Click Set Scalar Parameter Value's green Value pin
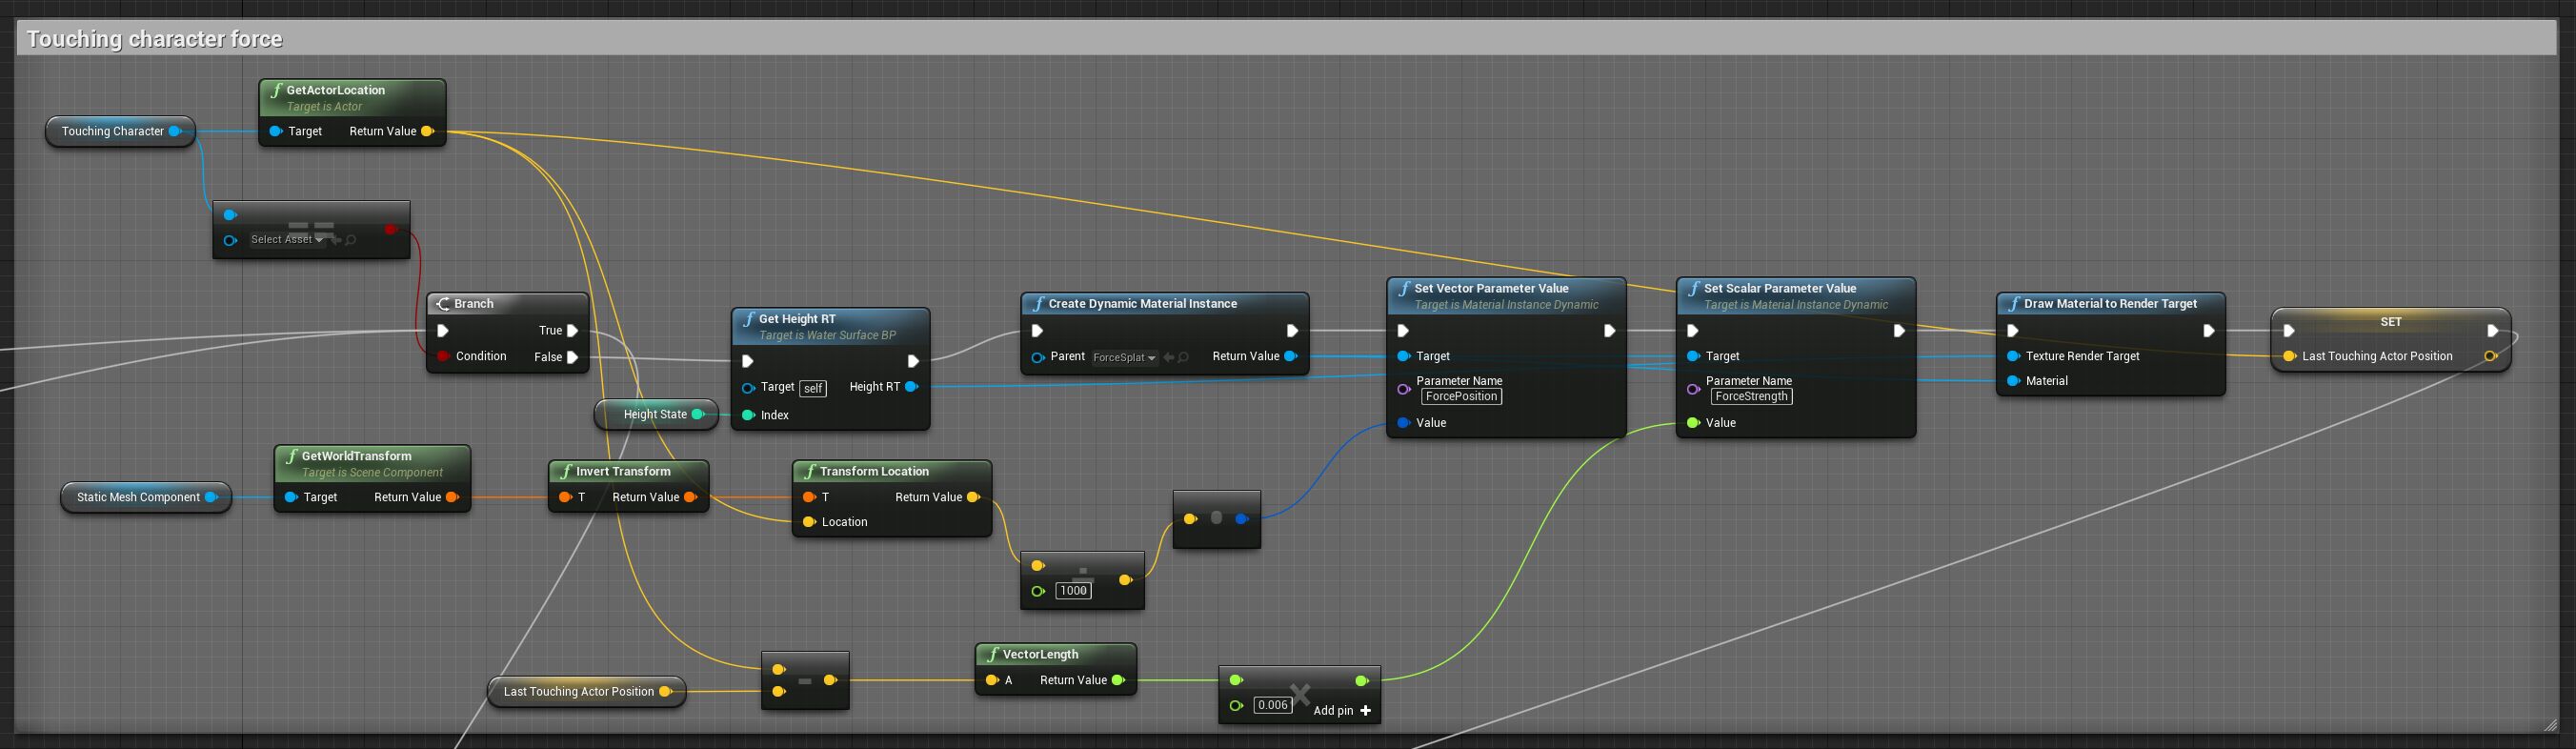The width and height of the screenshot is (2576, 749). tap(1692, 423)
